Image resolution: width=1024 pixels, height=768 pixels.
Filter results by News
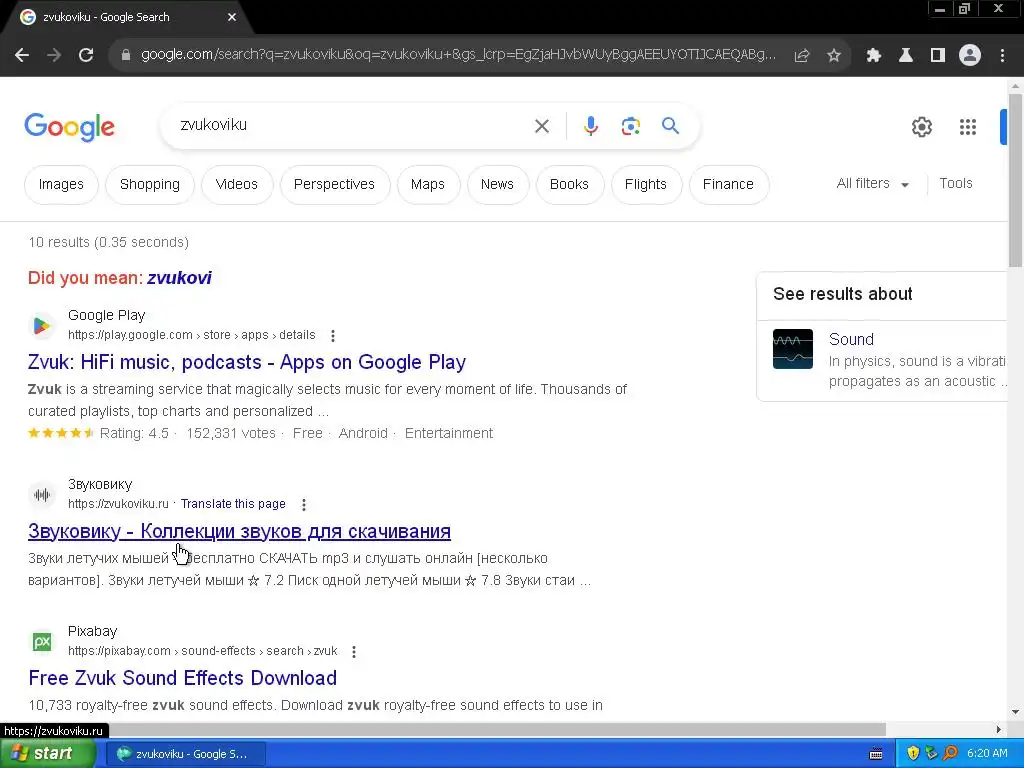pos(497,185)
